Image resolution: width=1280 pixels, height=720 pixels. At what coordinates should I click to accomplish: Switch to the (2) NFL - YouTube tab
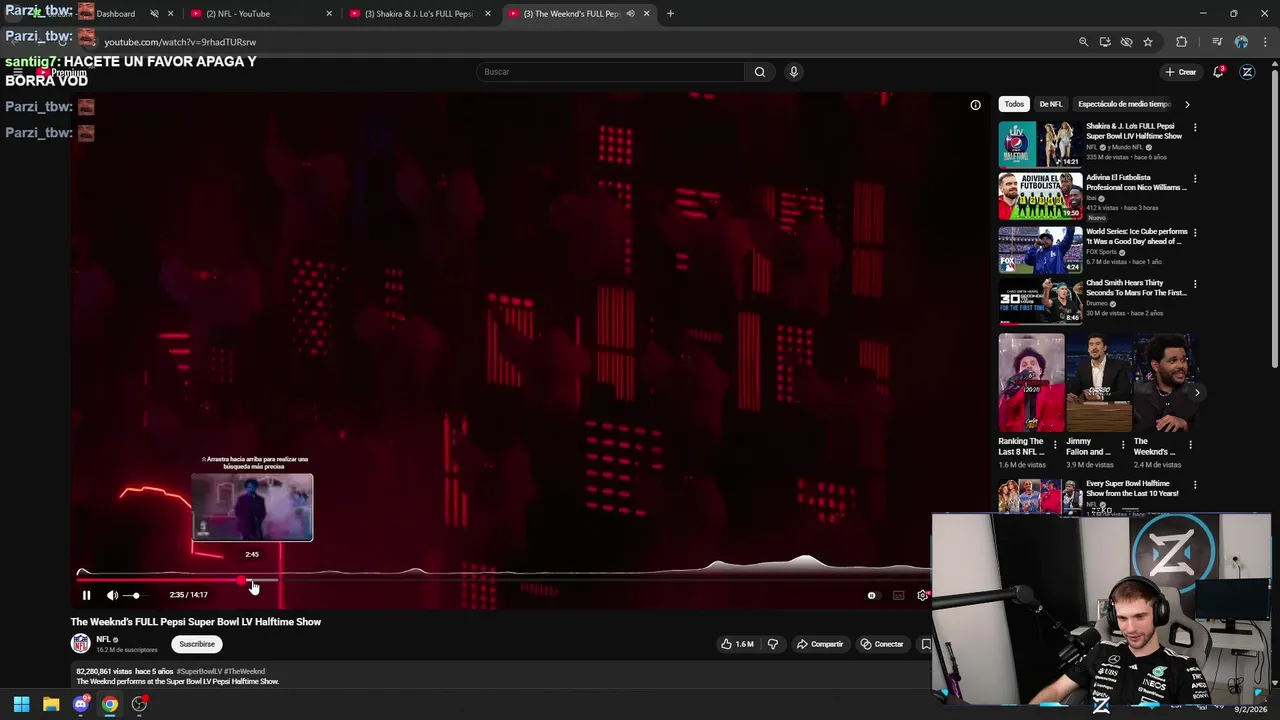[x=260, y=14]
